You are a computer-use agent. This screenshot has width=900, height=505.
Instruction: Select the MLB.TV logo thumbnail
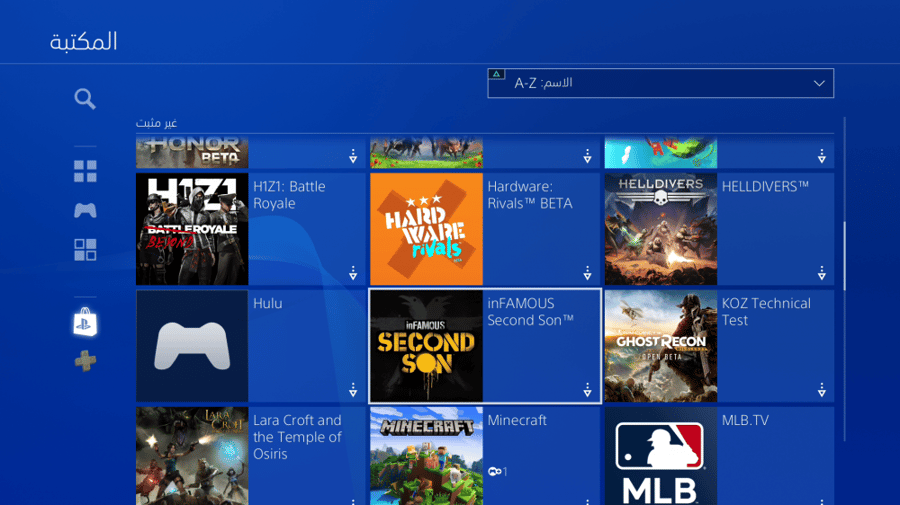[661, 456]
